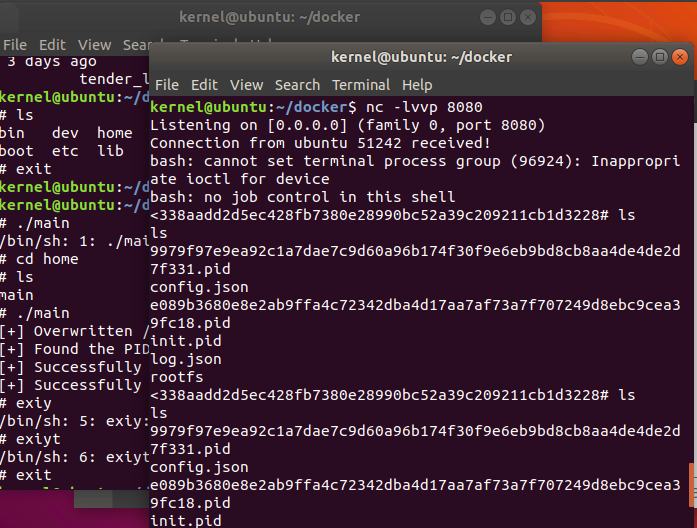This screenshot has height=528, width=697.
Task: Close the front terminal window
Action: tap(680, 57)
